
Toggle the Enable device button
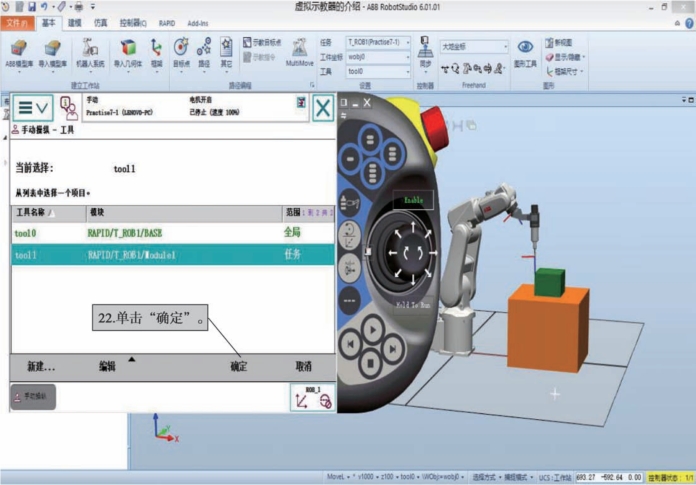pyautogui.click(x=414, y=200)
